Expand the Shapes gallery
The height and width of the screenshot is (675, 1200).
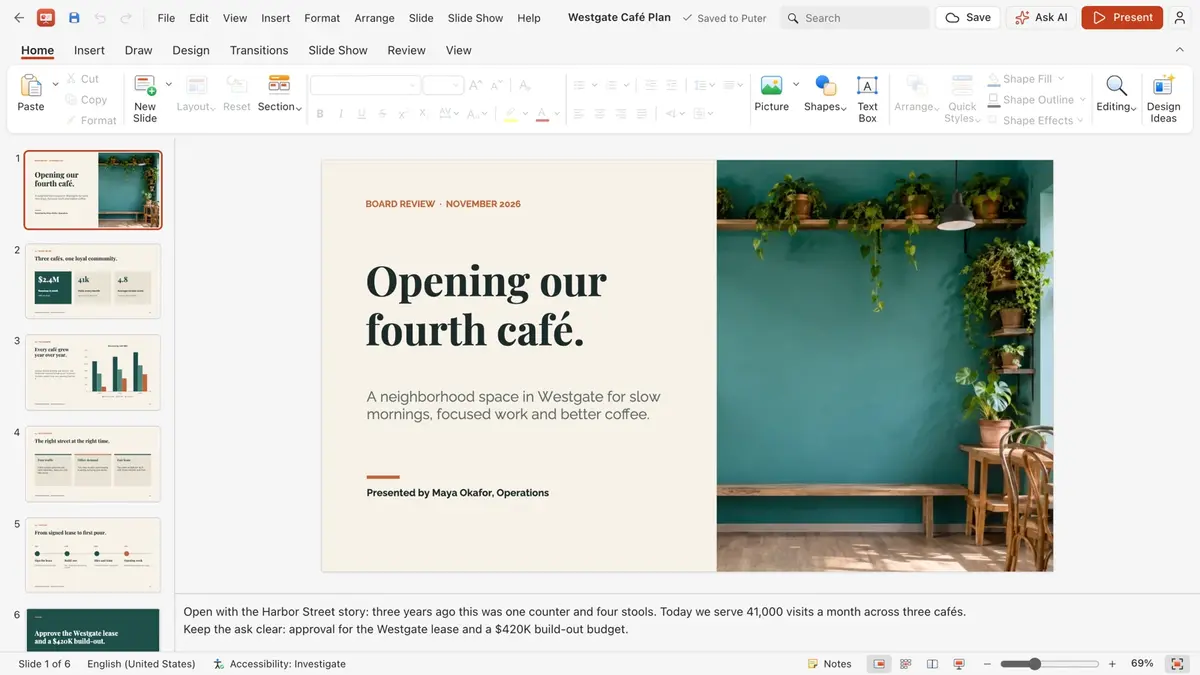point(825,93)
